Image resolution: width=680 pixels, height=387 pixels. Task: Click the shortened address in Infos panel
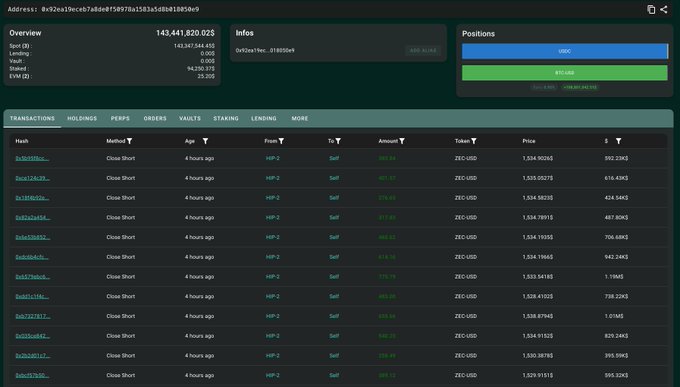[265, 51]
